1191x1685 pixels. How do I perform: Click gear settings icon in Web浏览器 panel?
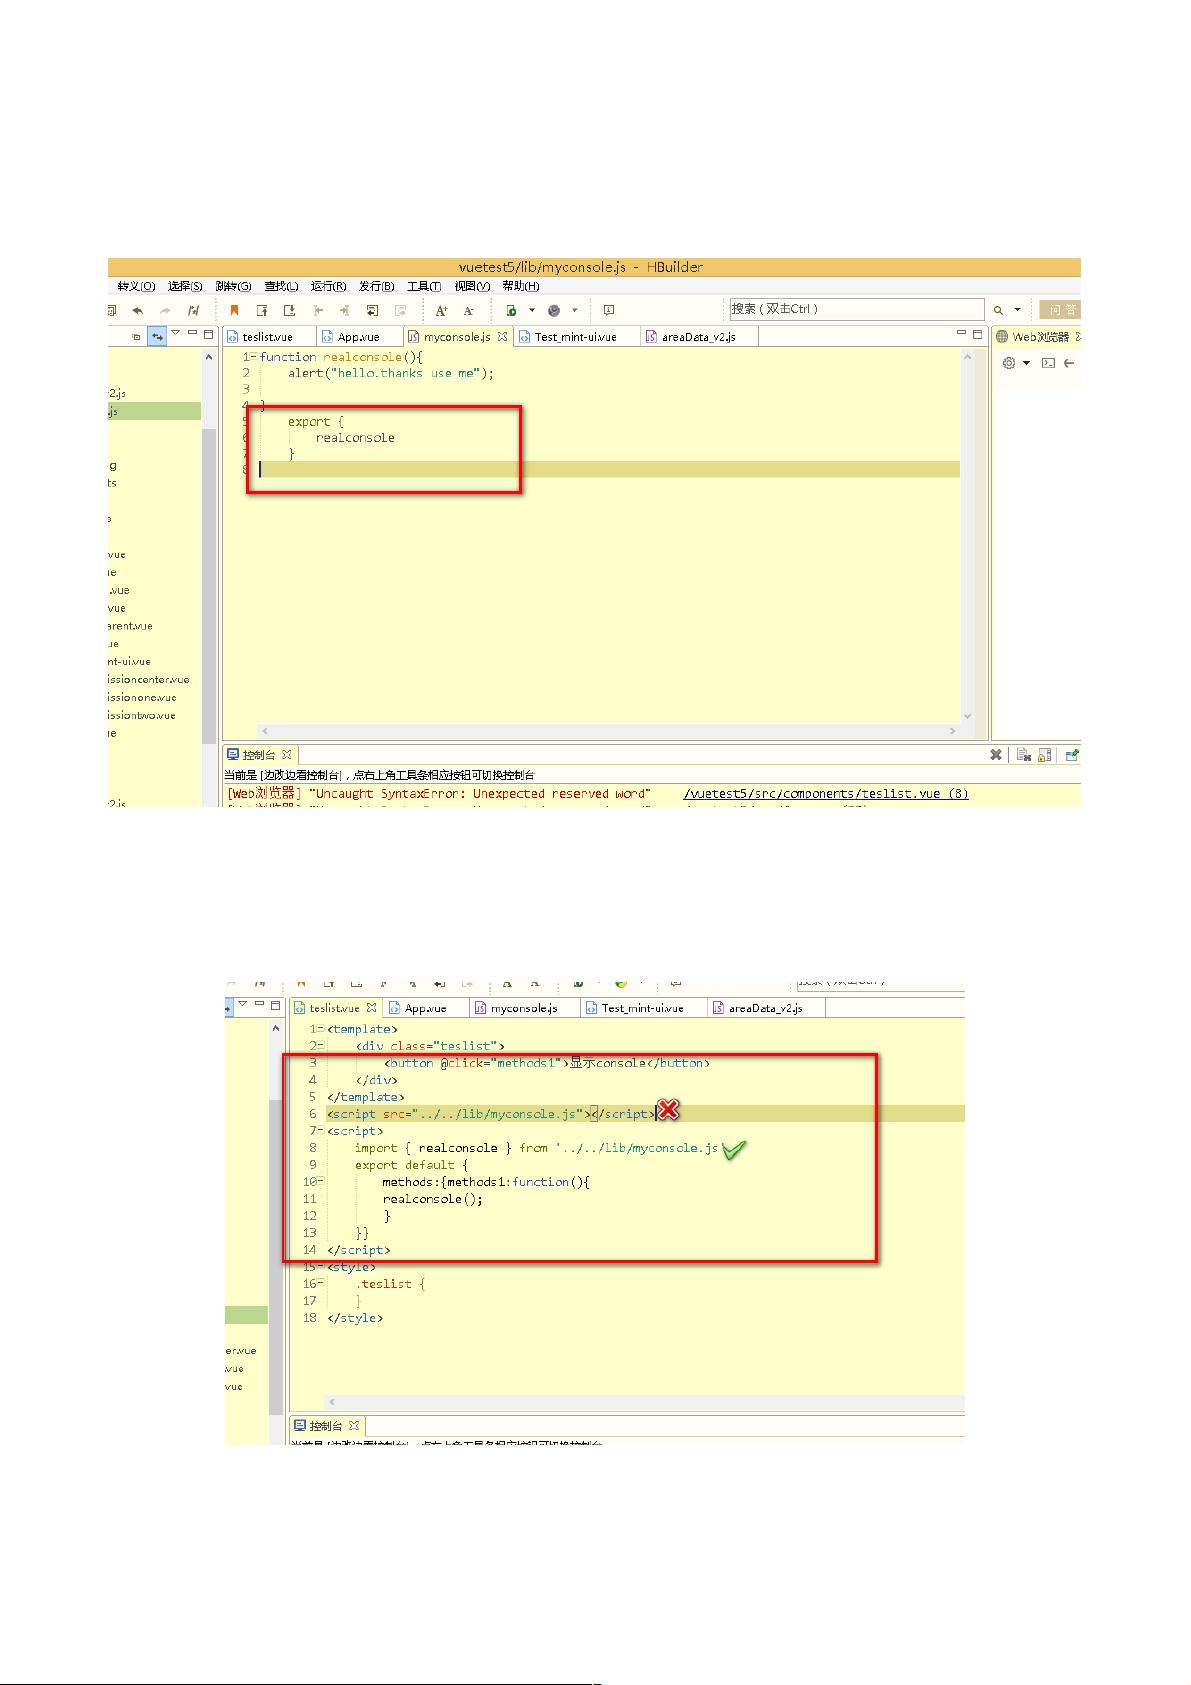pos(1008,363)
